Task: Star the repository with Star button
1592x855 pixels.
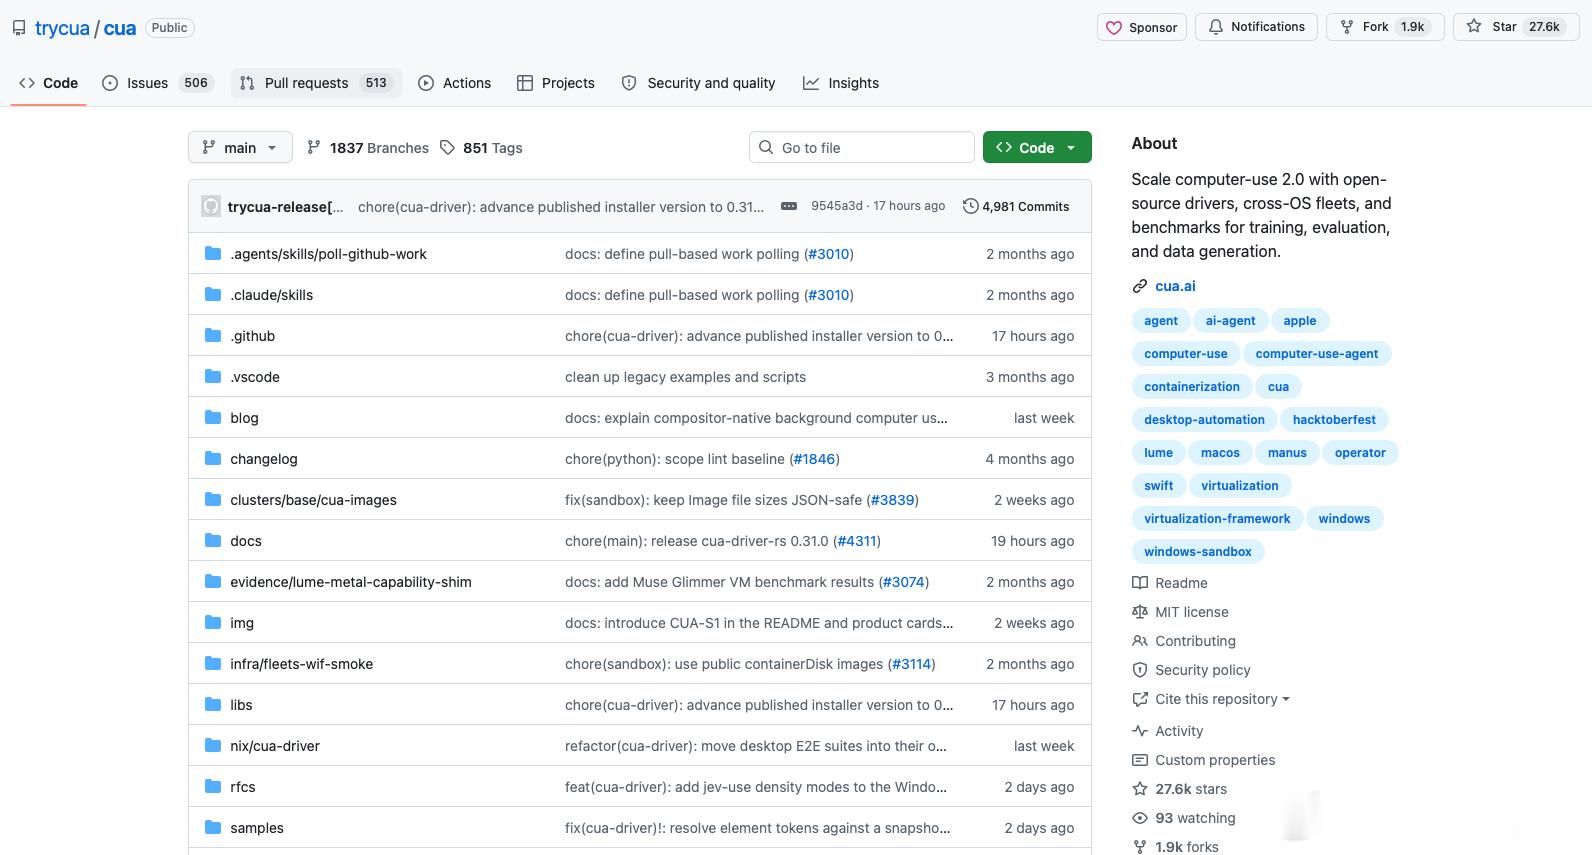Action: pos(1515,27)
